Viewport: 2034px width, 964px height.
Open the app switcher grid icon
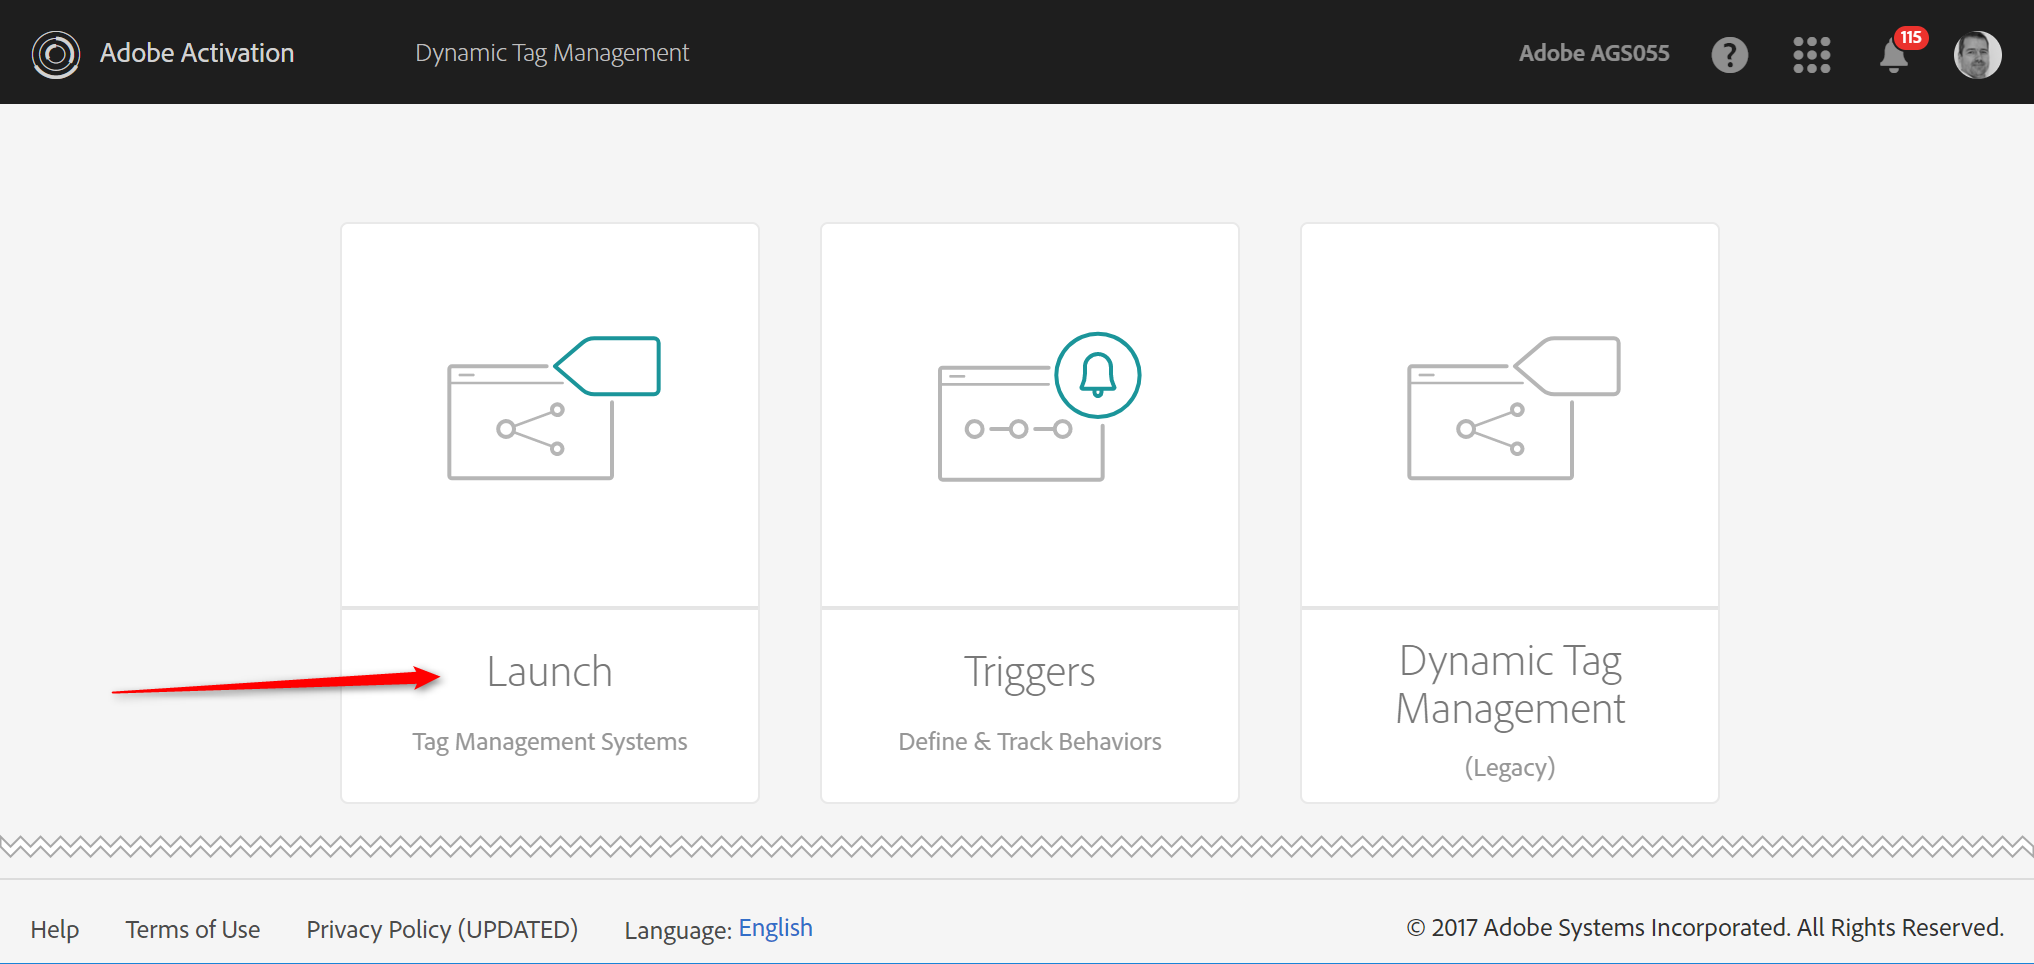[x=1811, y=54]
